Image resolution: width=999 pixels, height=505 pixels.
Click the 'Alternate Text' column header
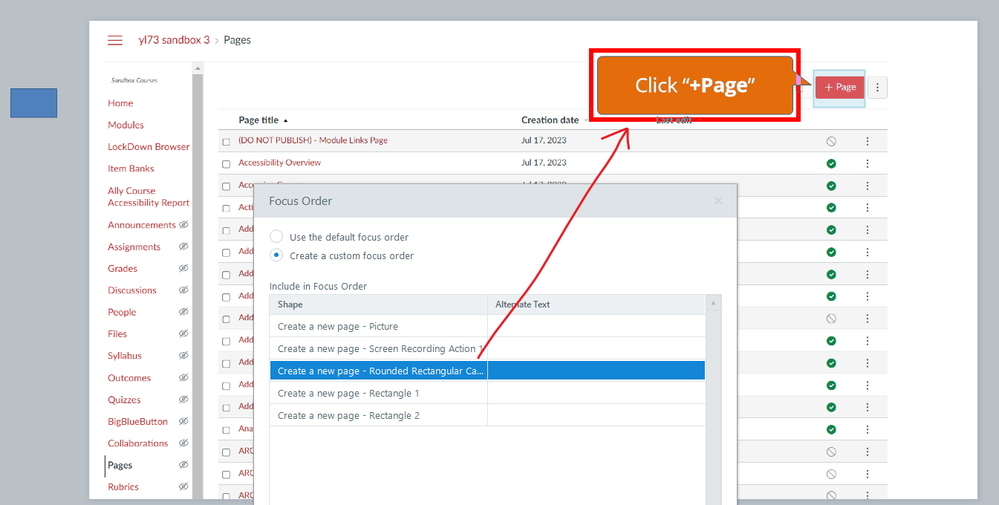[596, 304]
